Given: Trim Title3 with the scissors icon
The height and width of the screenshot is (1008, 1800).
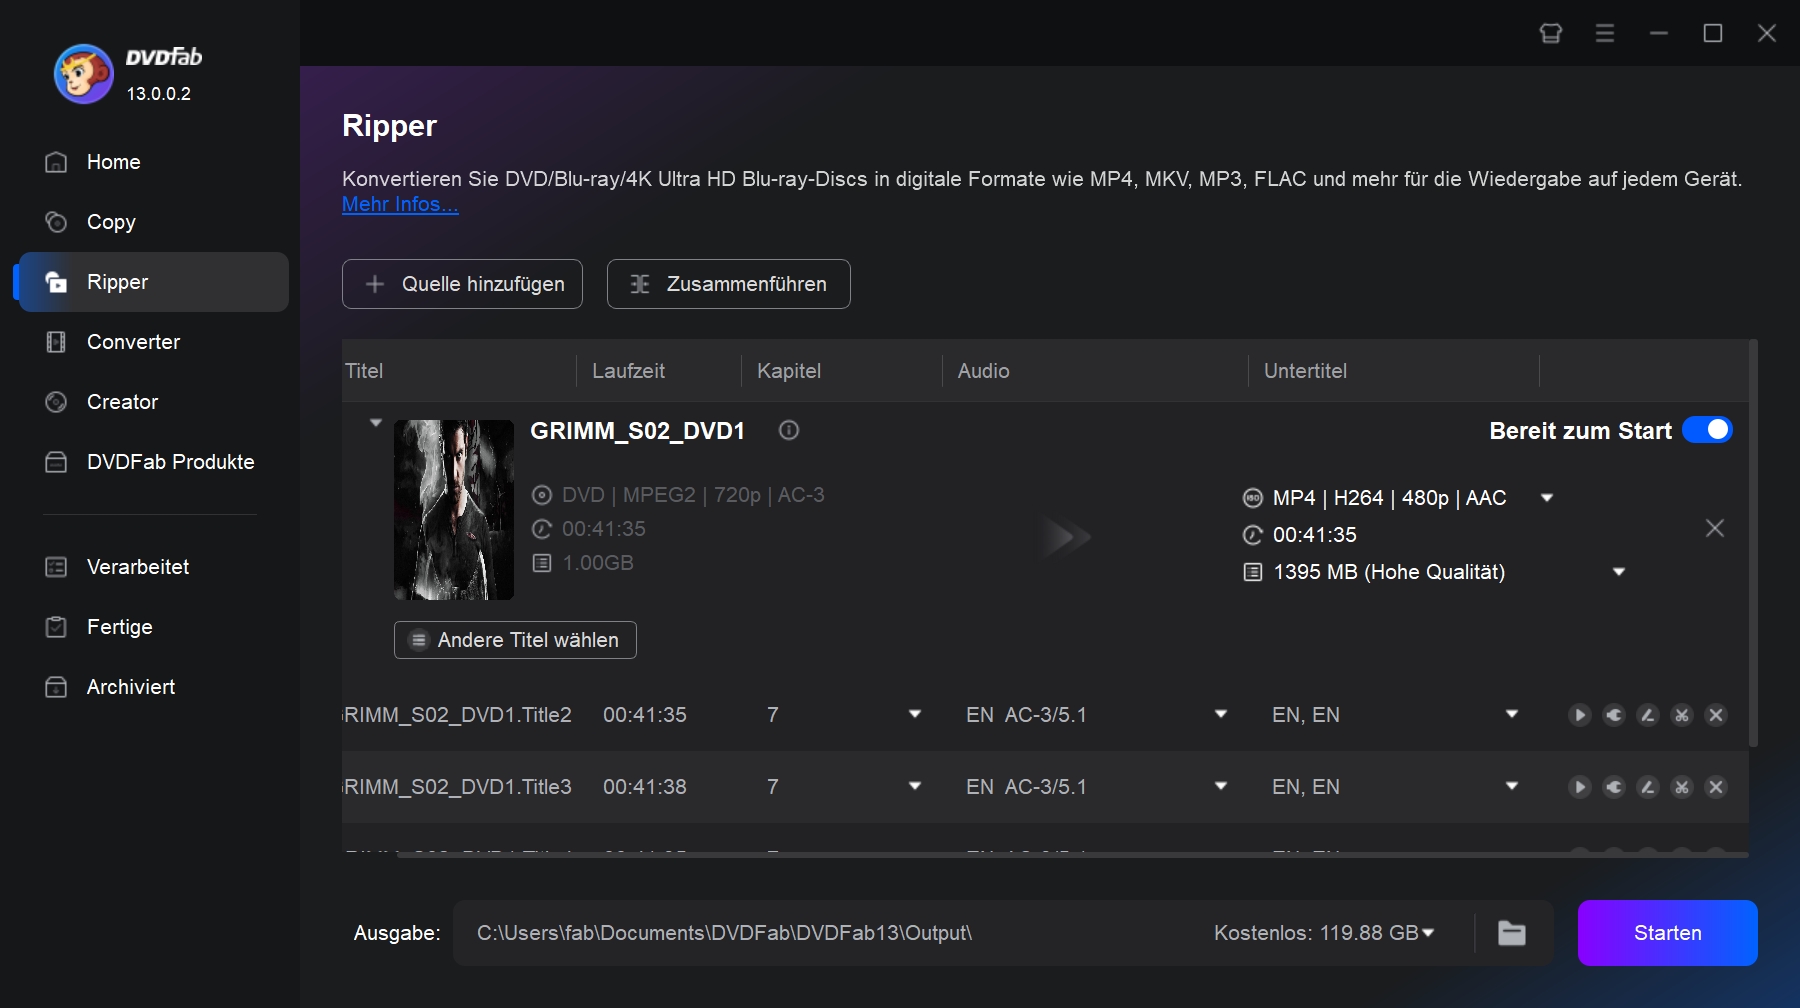Looking at the screenshot, I should point(1682,787).
